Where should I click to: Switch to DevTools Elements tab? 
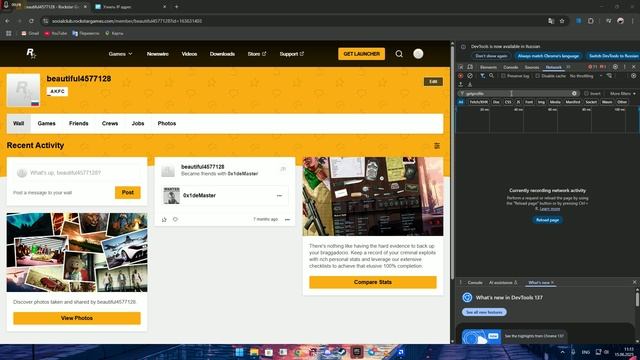(488, 67)
